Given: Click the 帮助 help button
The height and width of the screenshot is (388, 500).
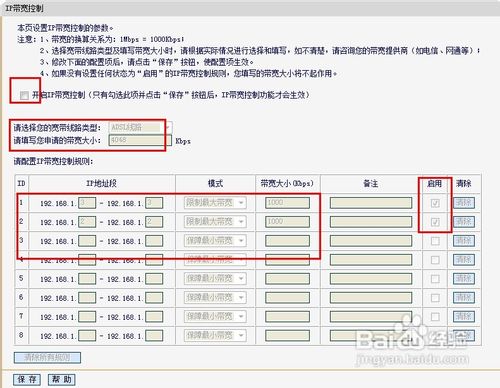Looking at the screenshot, I should pos(62,379).
